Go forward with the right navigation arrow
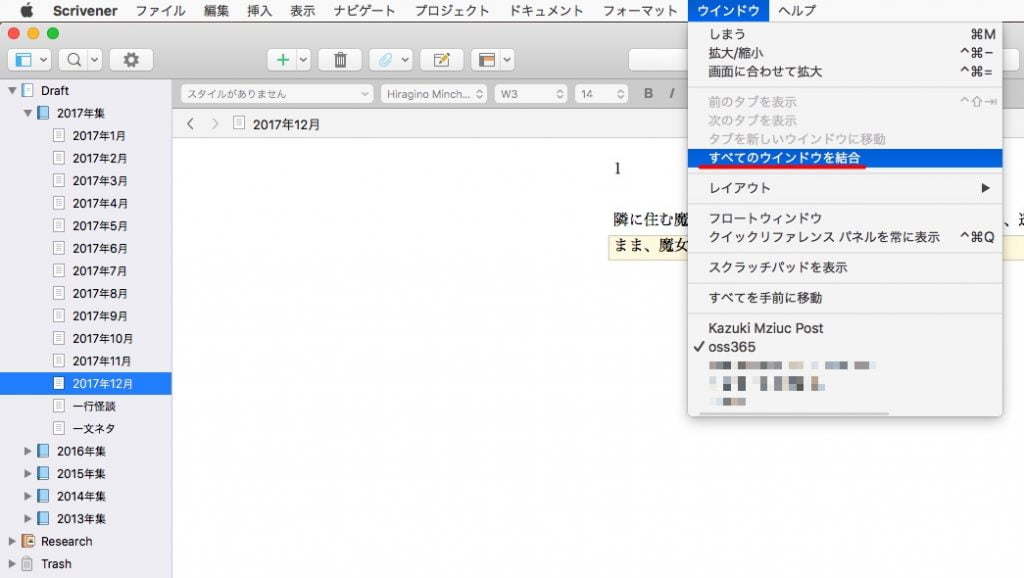 coord(215,123)
